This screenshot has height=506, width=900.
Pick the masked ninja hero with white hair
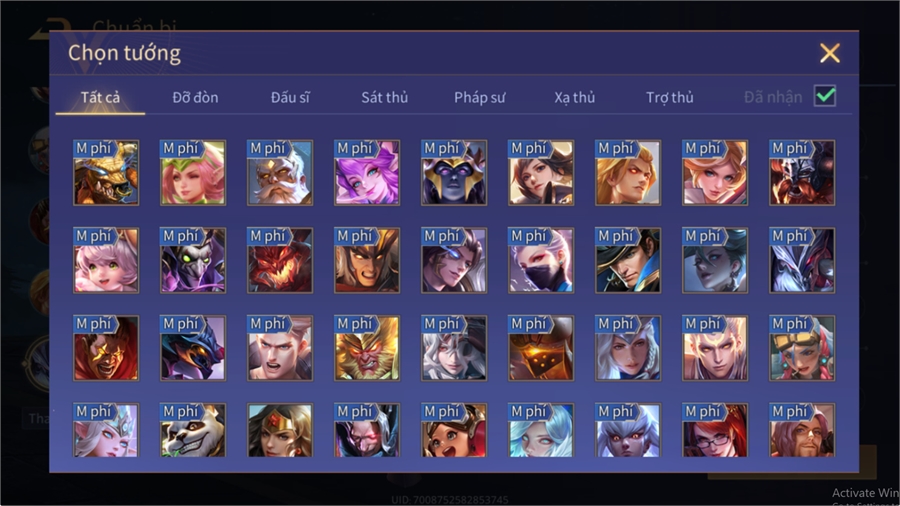pyautogui.click(x=541, y=260)
